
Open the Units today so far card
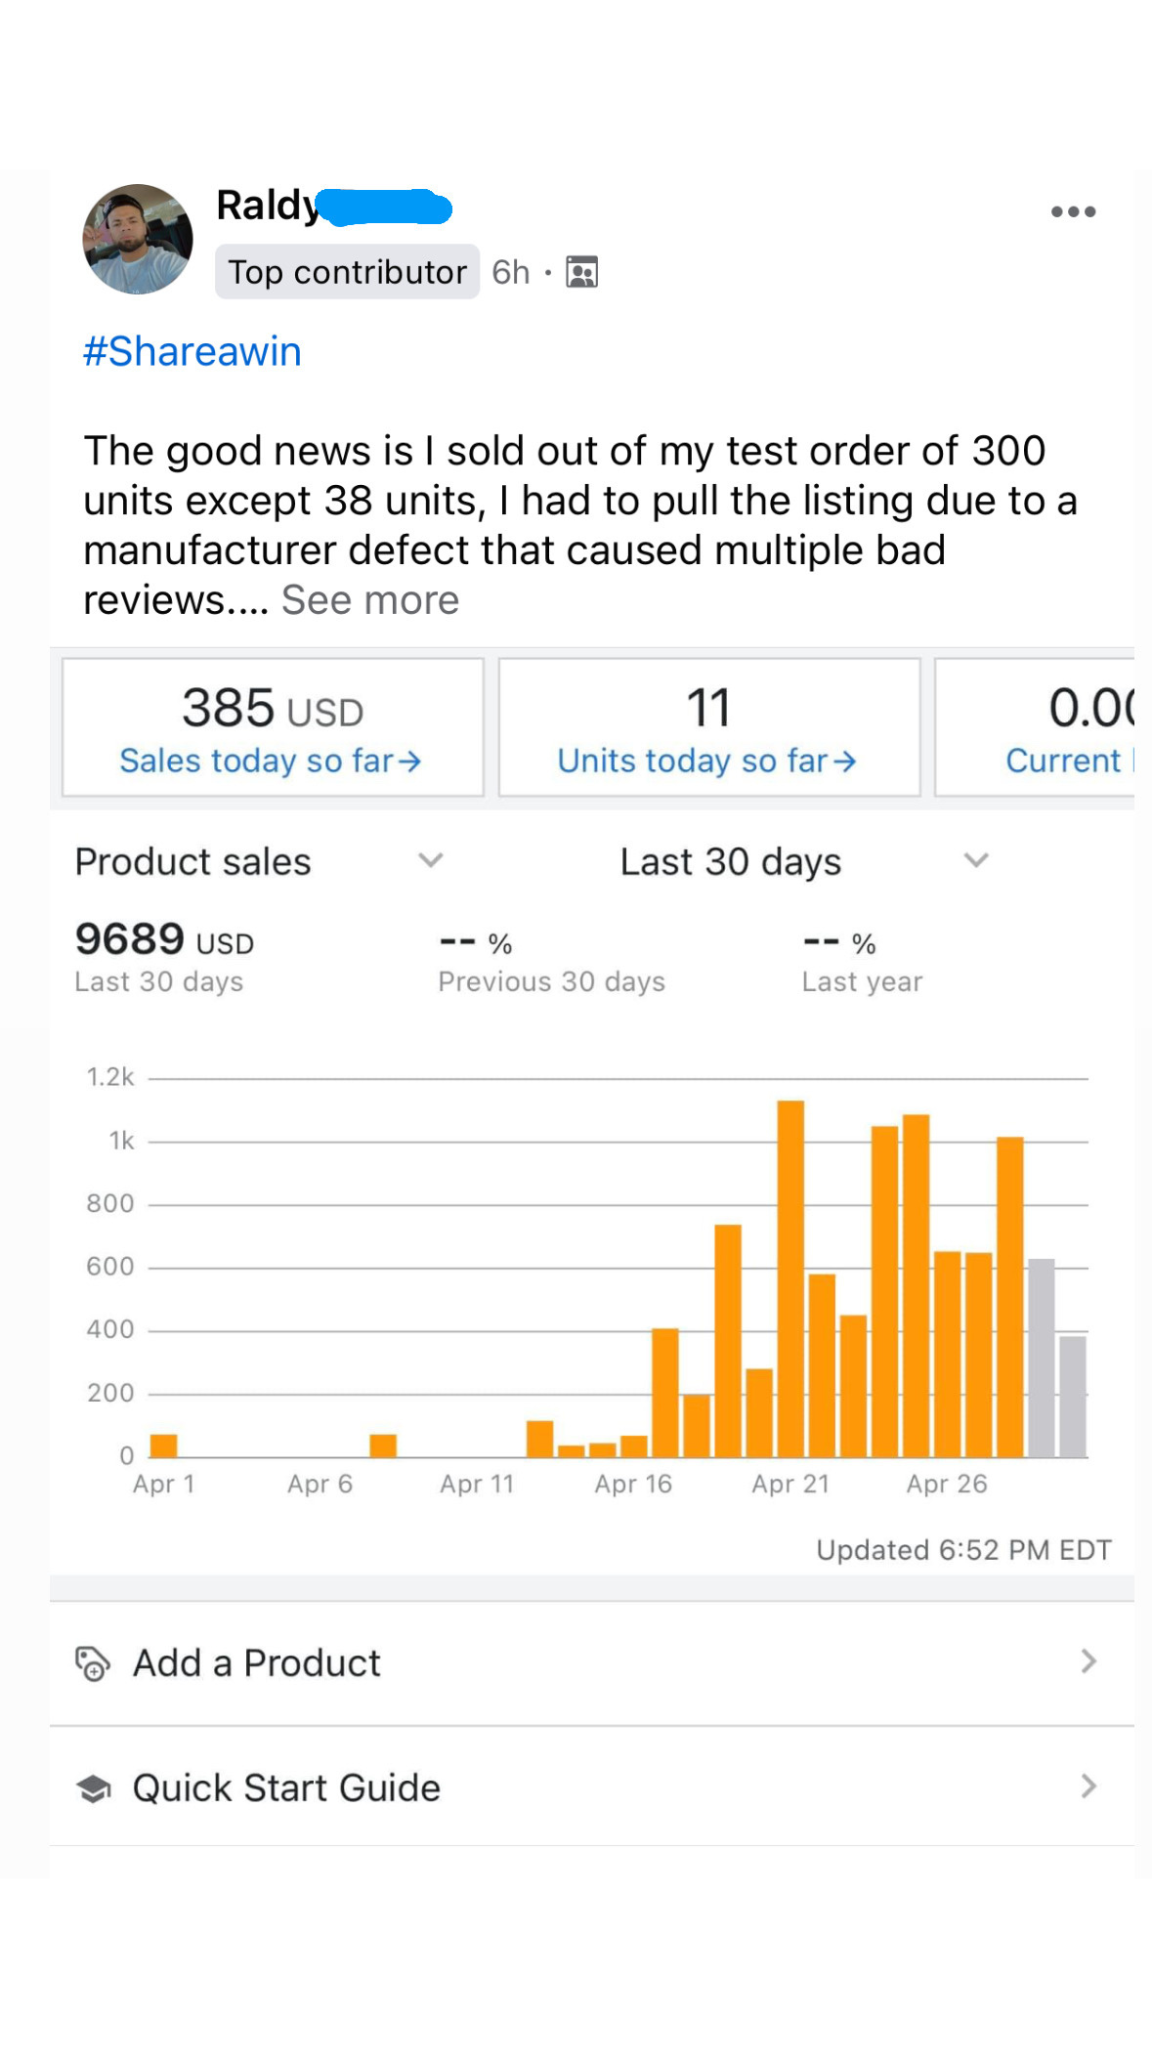click(709, 727)
